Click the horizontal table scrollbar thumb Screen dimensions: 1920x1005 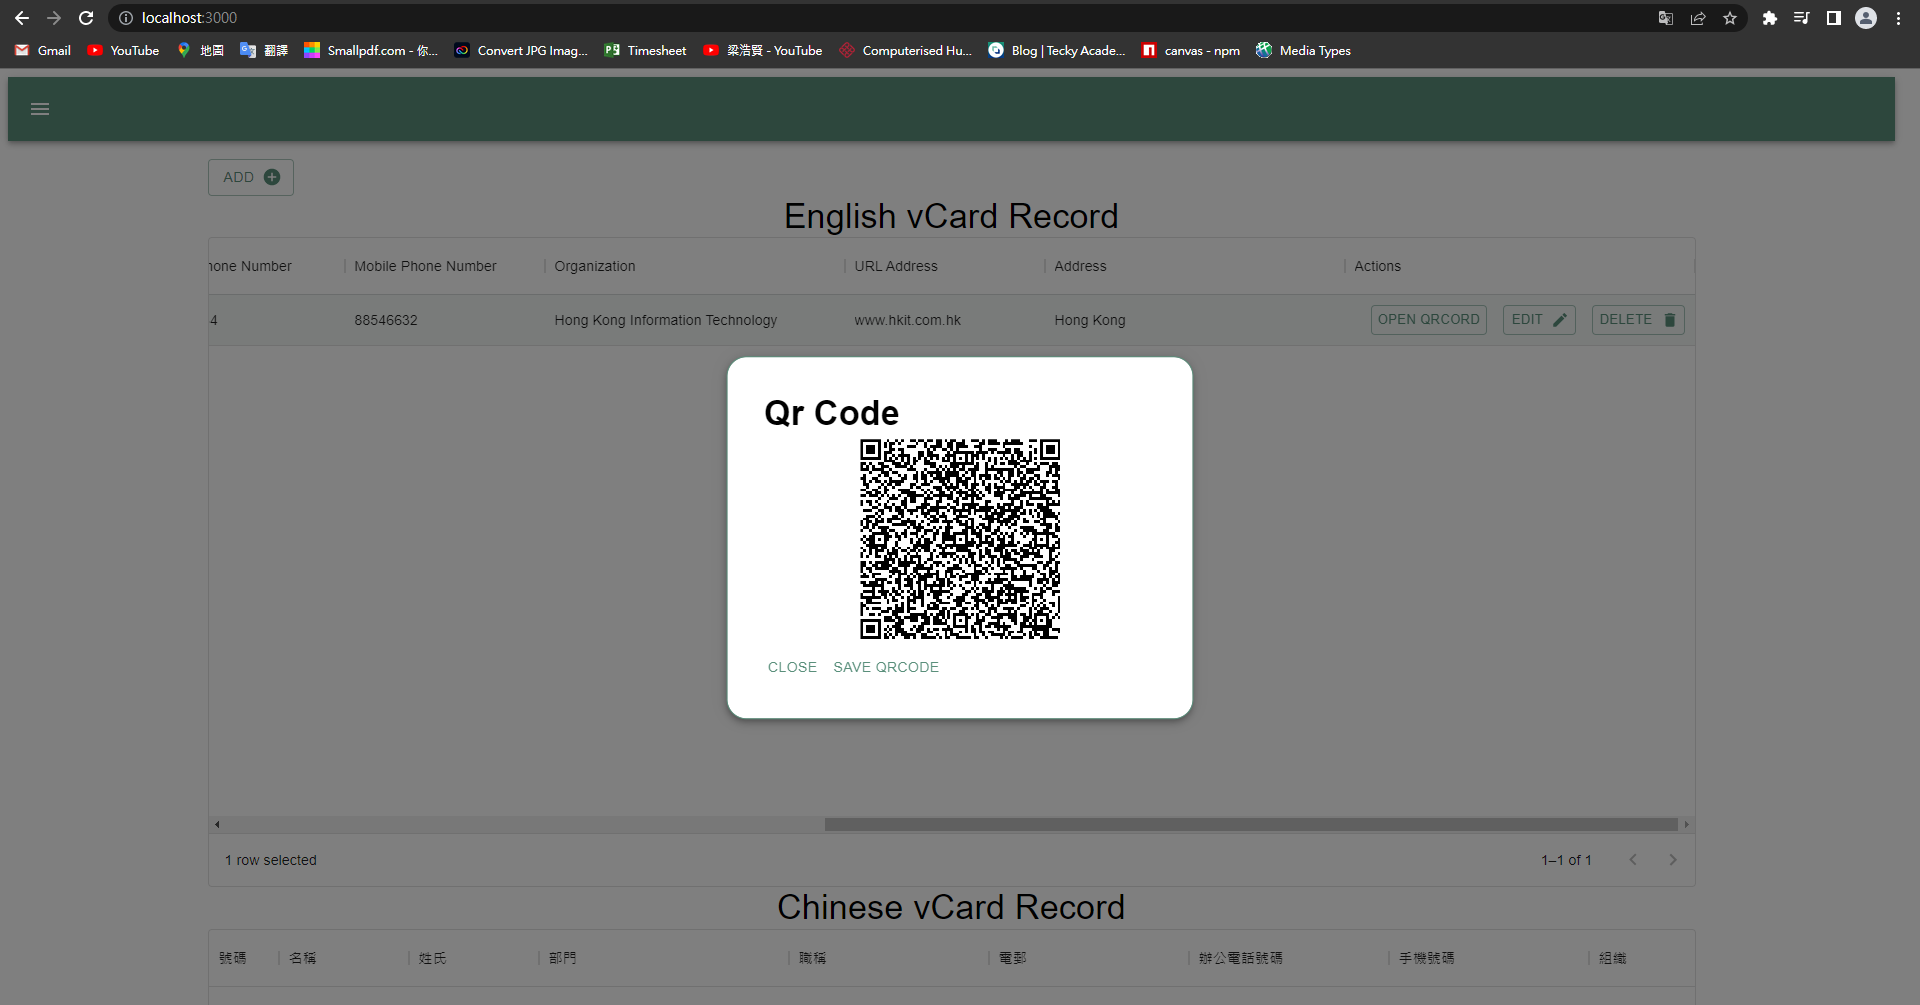point(1251,825)
